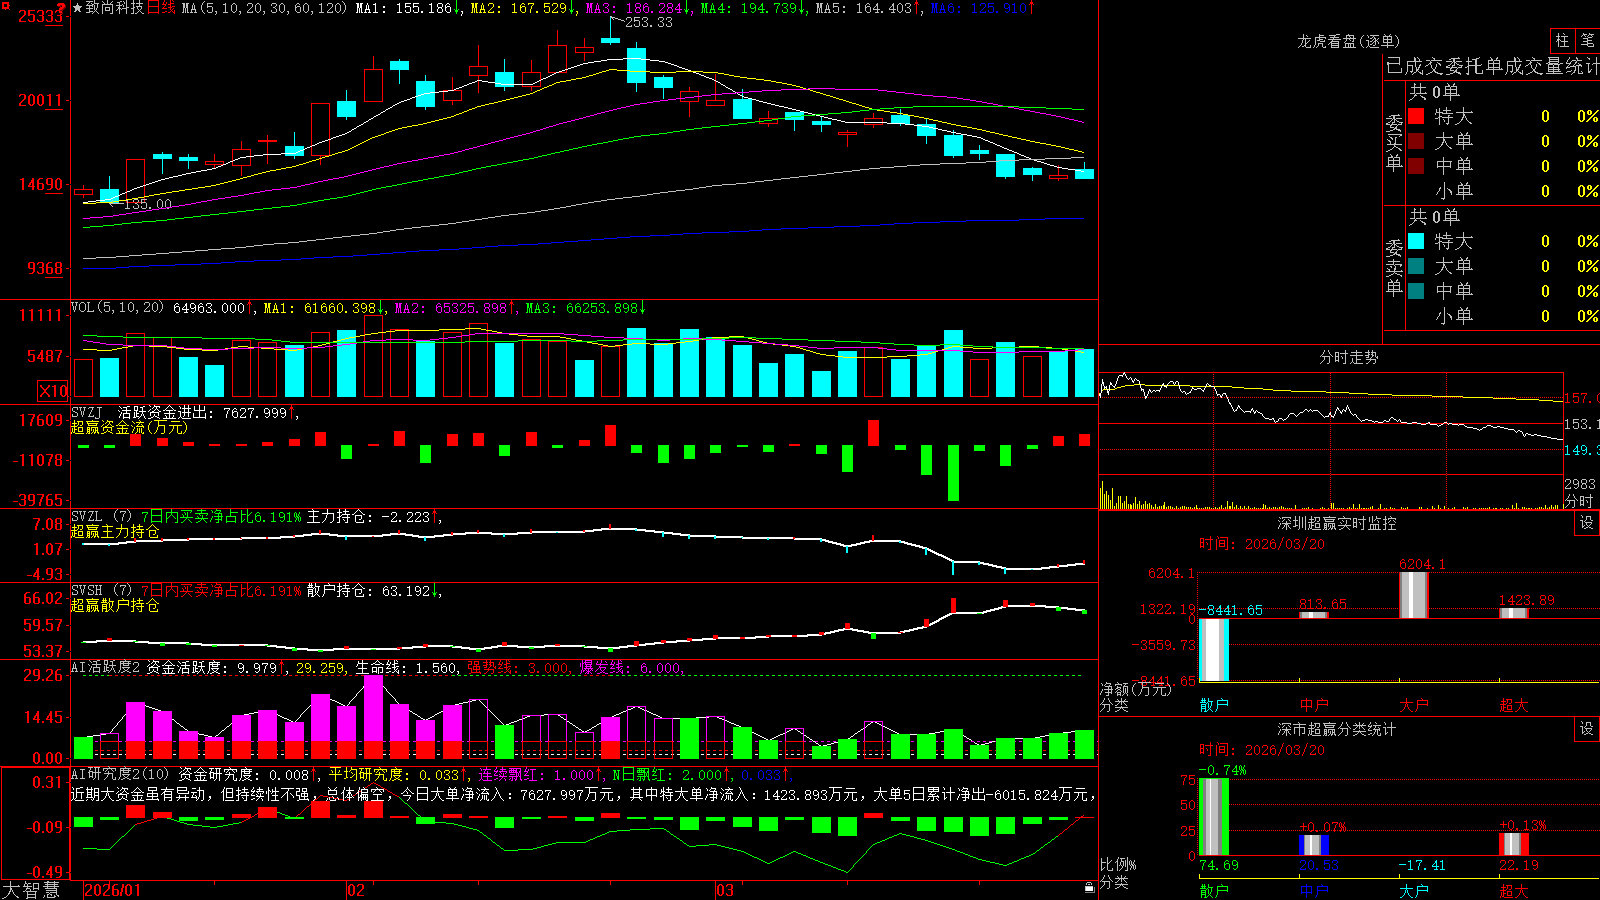Open 设 settings for 深市超赢分类统计
This screenshot has width=1600, height=900.
[x=1587, y=729]
